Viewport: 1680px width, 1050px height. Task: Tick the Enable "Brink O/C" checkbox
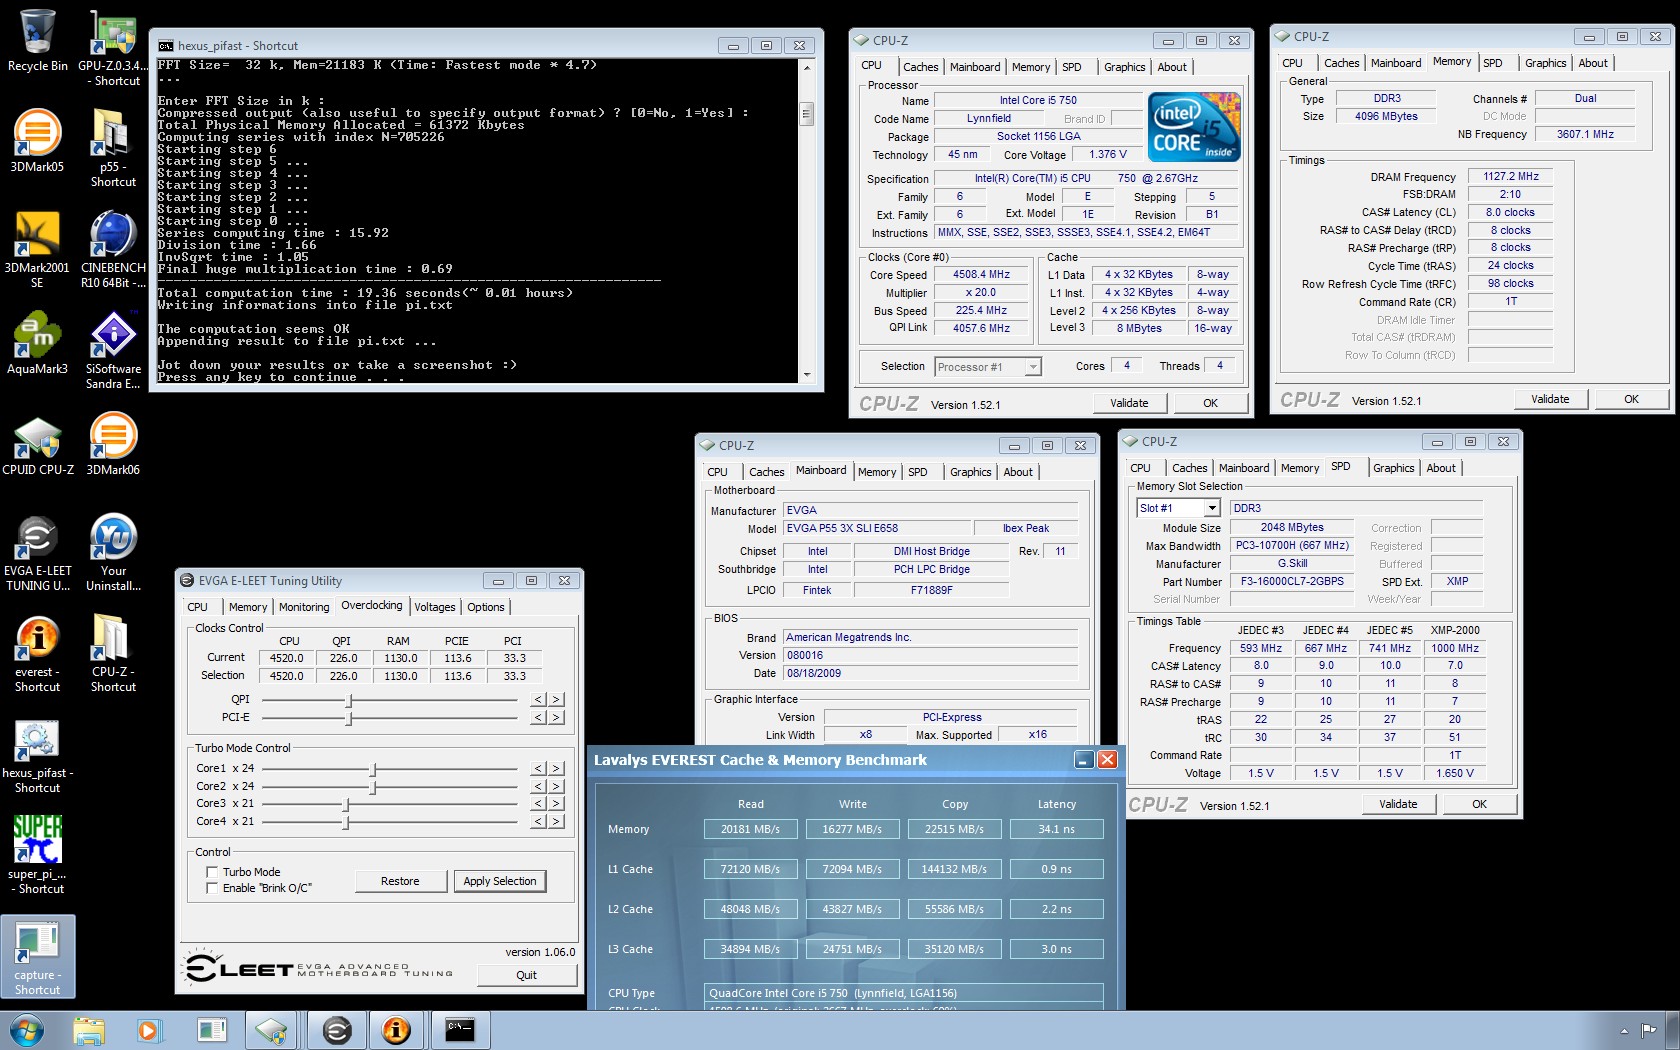pyautogui.click(x=212, y=888)
